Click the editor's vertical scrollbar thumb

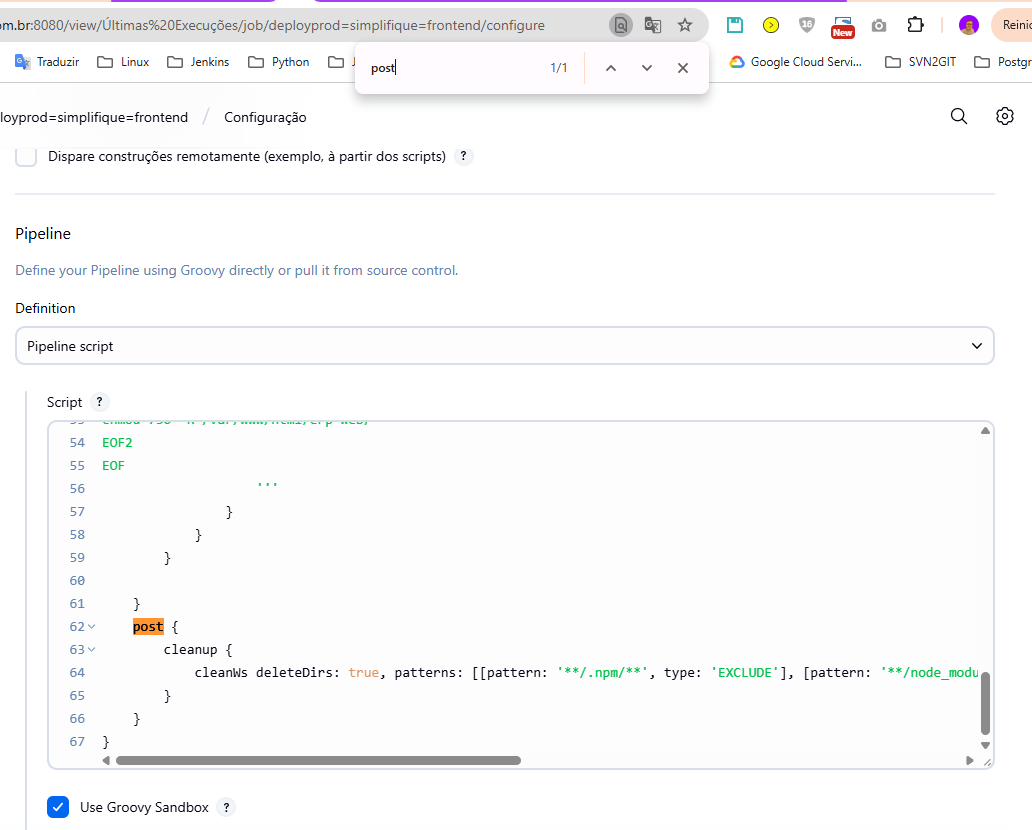pos(985,703)
